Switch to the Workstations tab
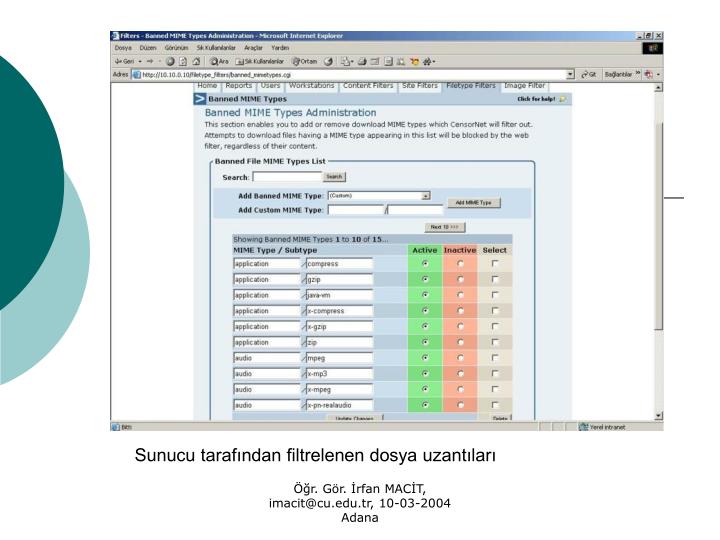The width and height of the screenshot is (720, 540). (311, 86)
